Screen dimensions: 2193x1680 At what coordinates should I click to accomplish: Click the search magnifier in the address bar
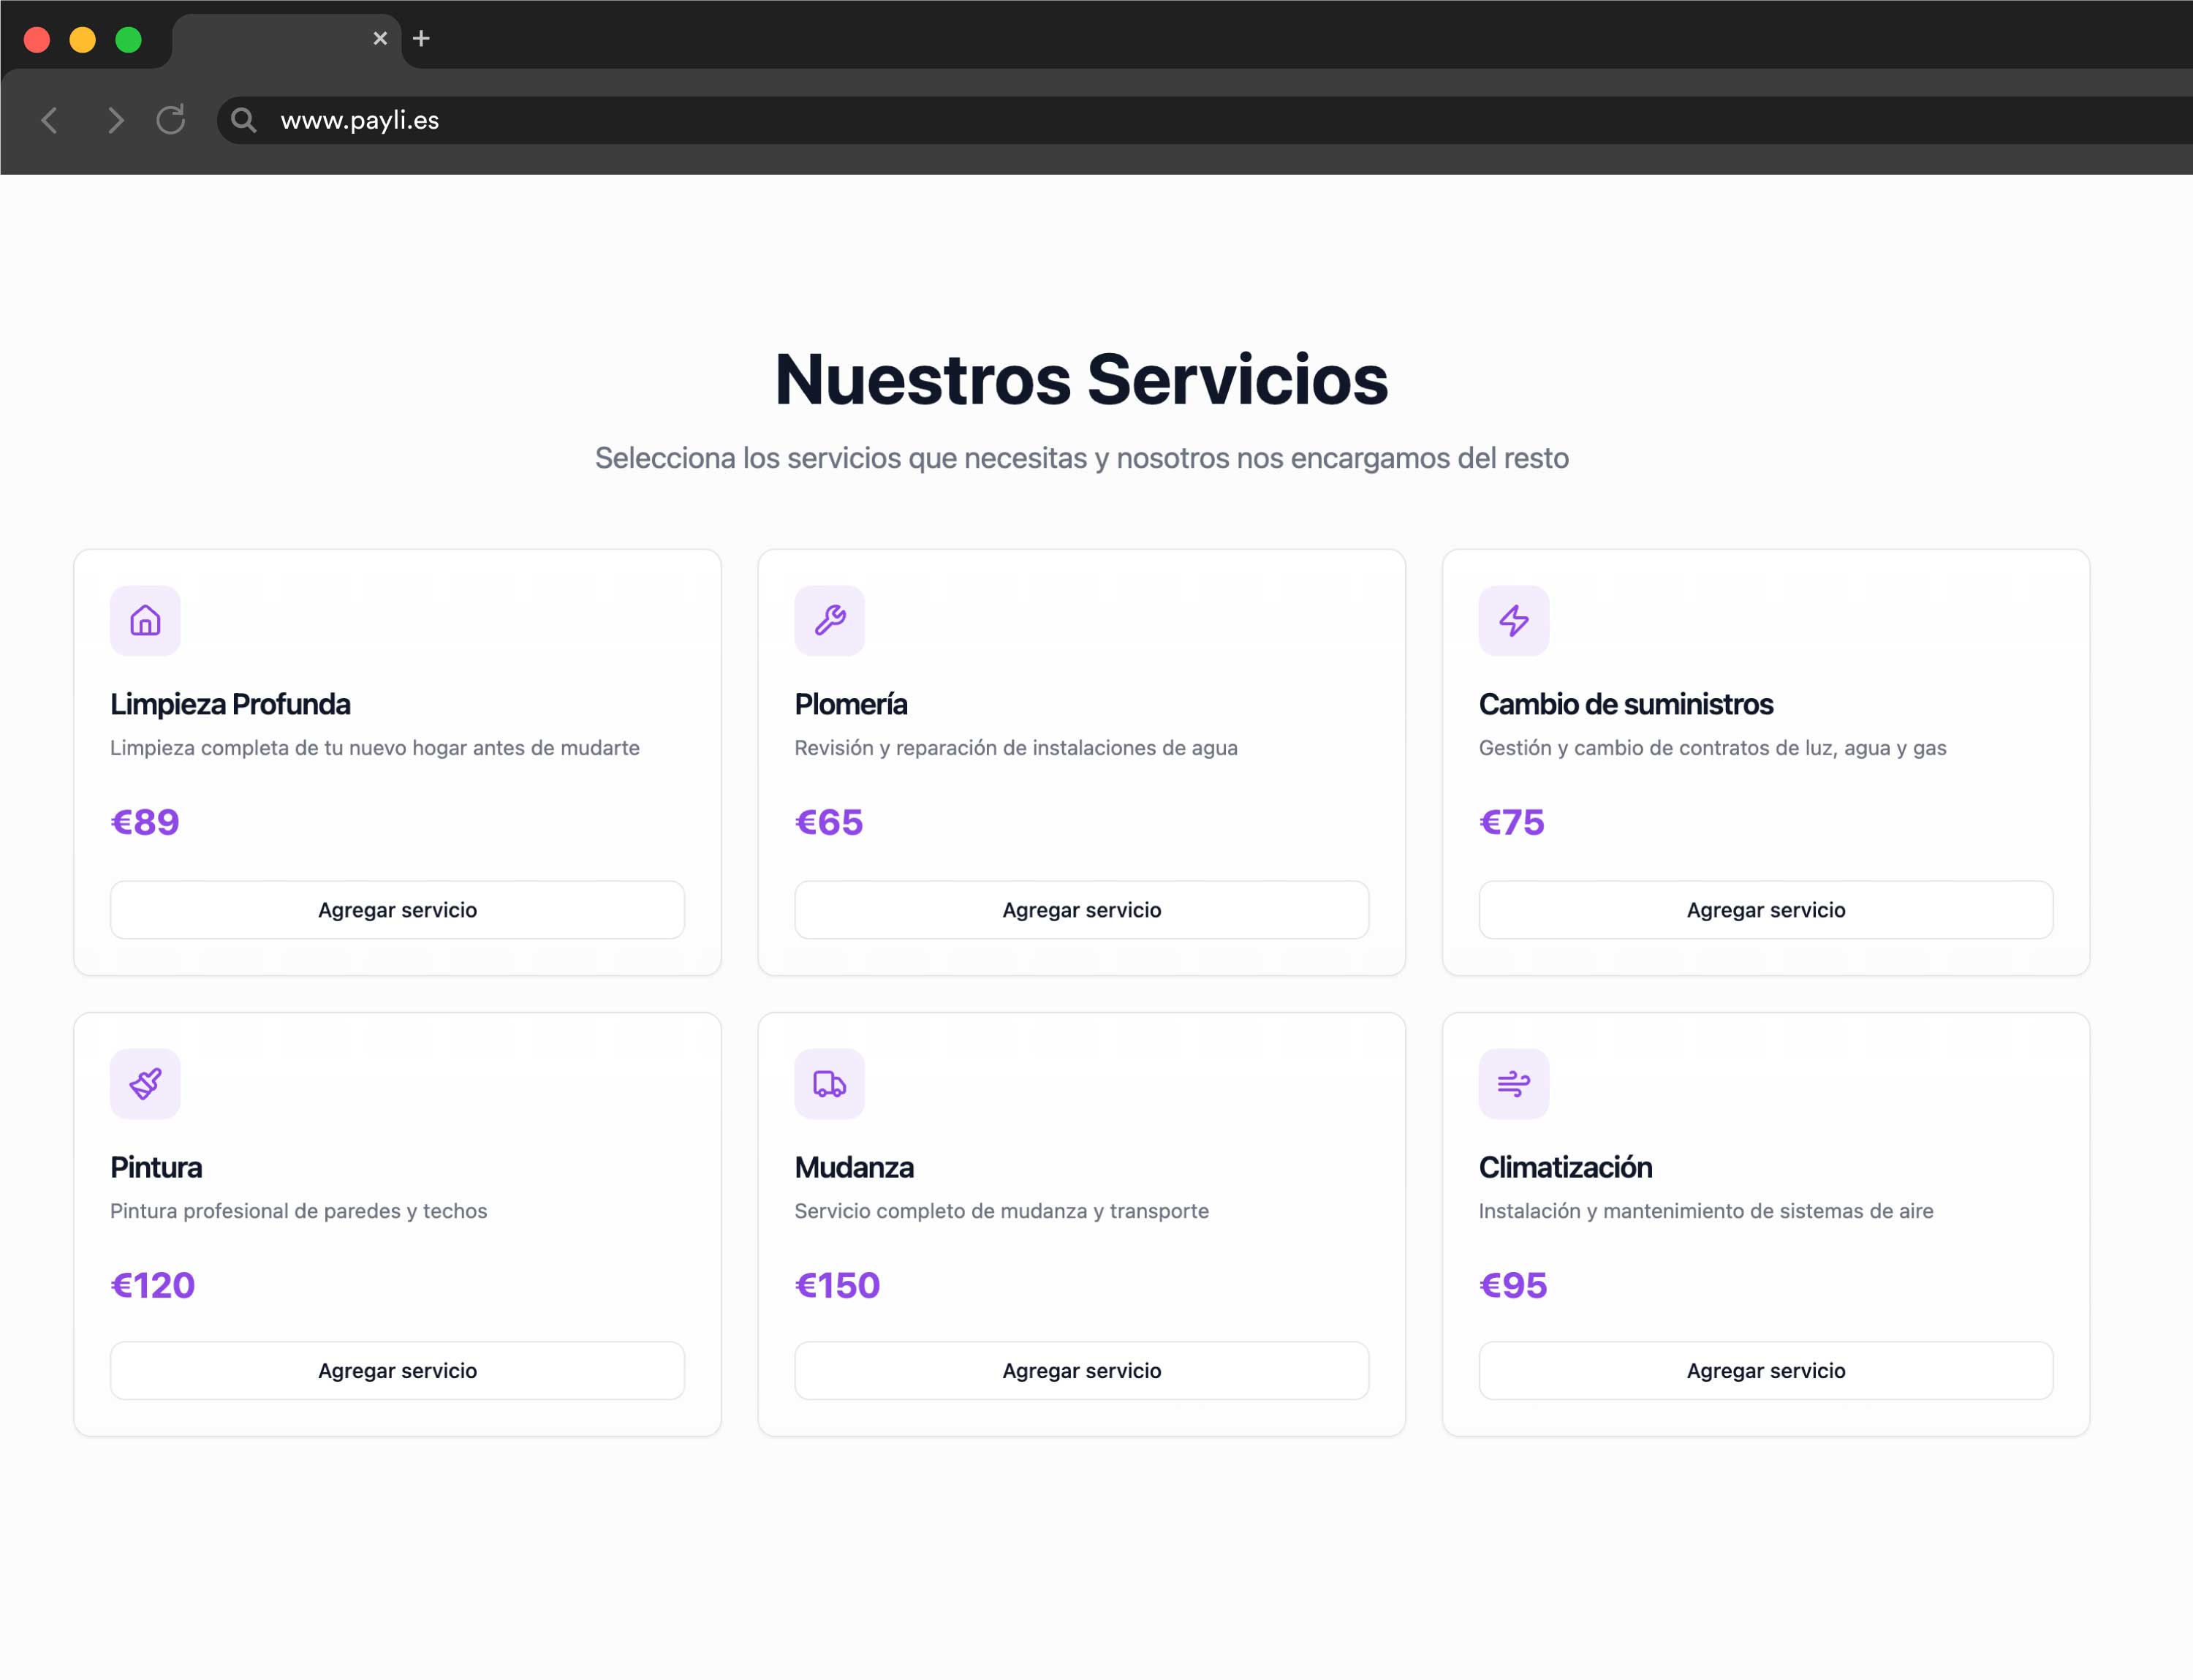[243, 120]
